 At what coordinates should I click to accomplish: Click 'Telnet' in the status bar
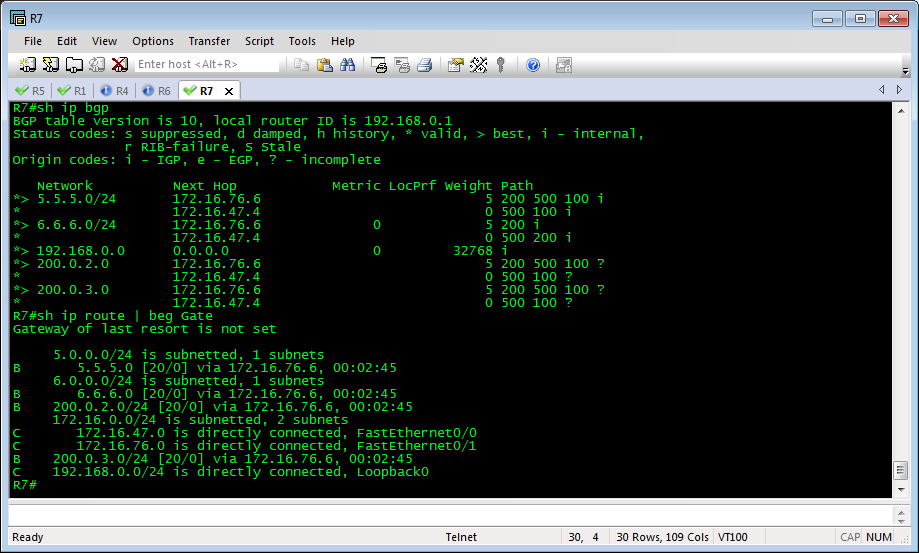461,537
